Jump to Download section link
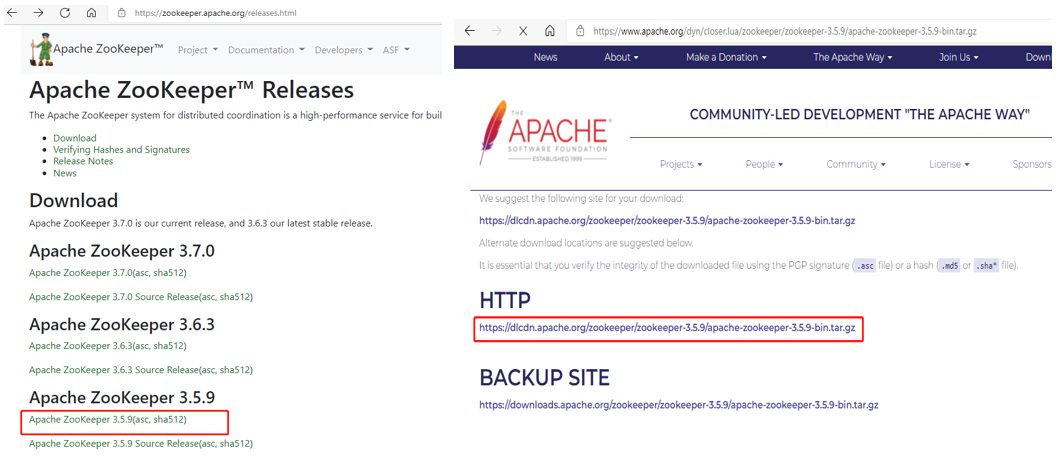 (75, 138)
